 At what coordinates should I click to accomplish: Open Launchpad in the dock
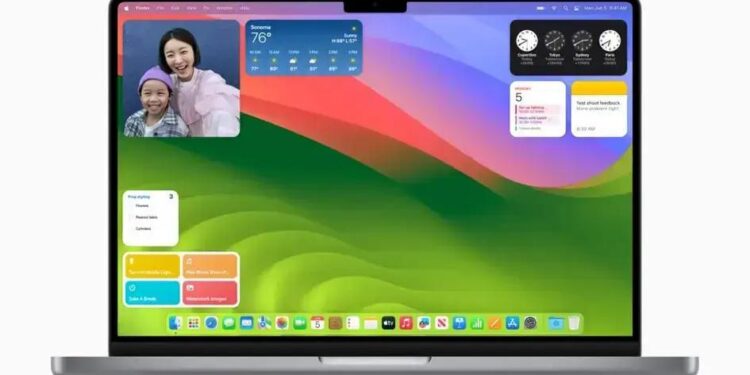193,323
